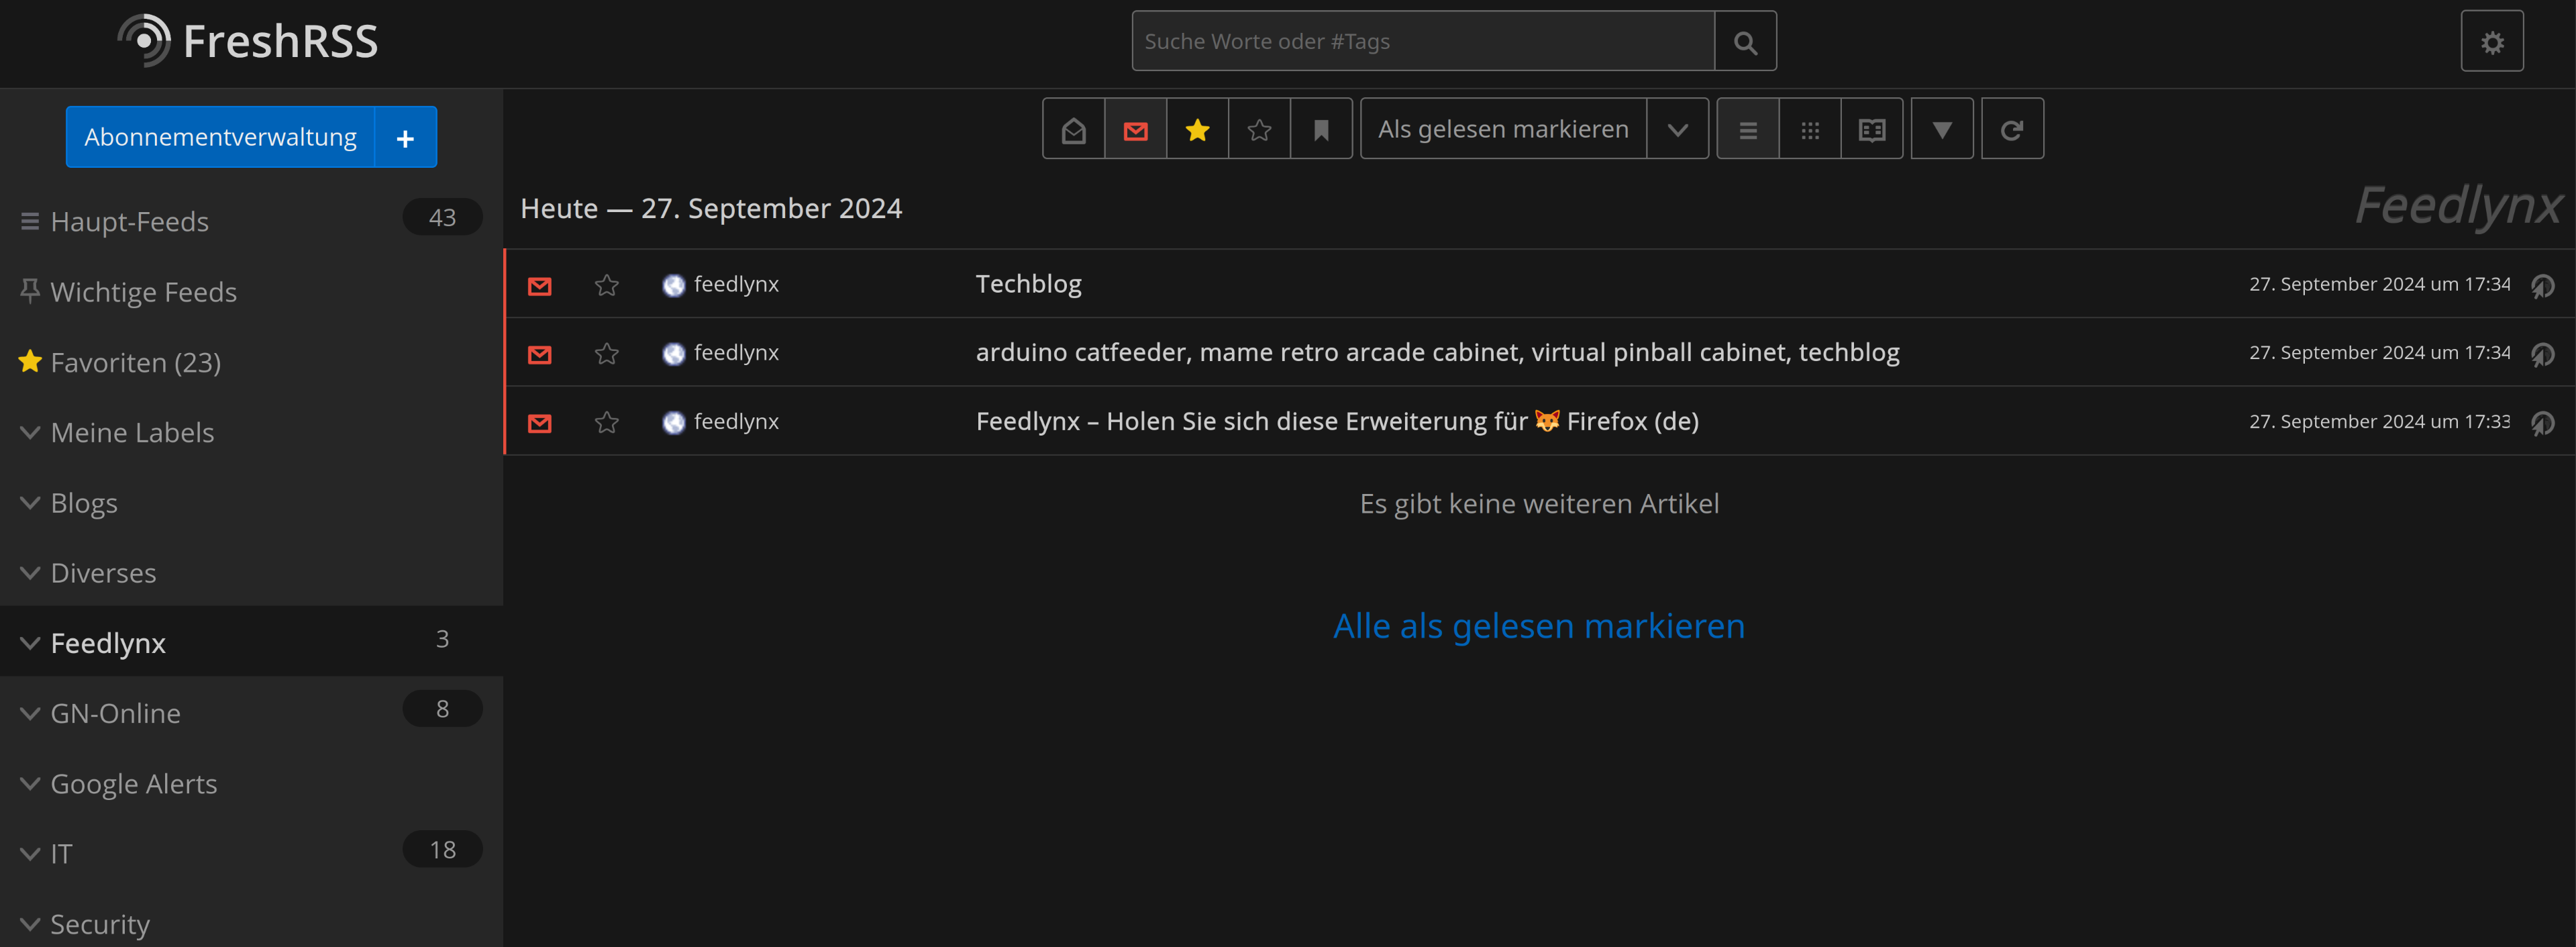Star the Techblog article

pyautogui.click(x=607, y=285)
